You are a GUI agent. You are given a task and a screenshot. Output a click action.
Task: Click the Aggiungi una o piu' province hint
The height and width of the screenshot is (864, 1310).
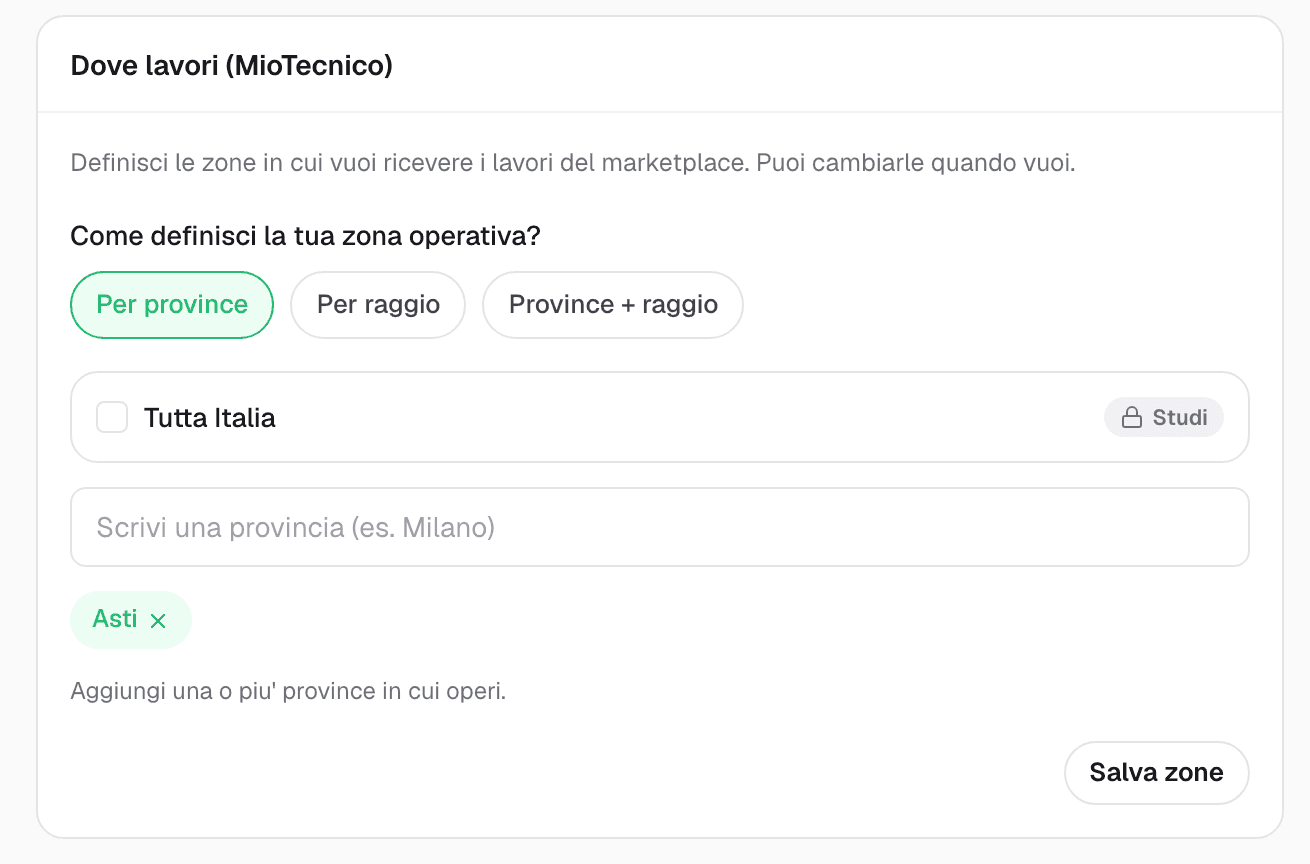click(288, 691)
